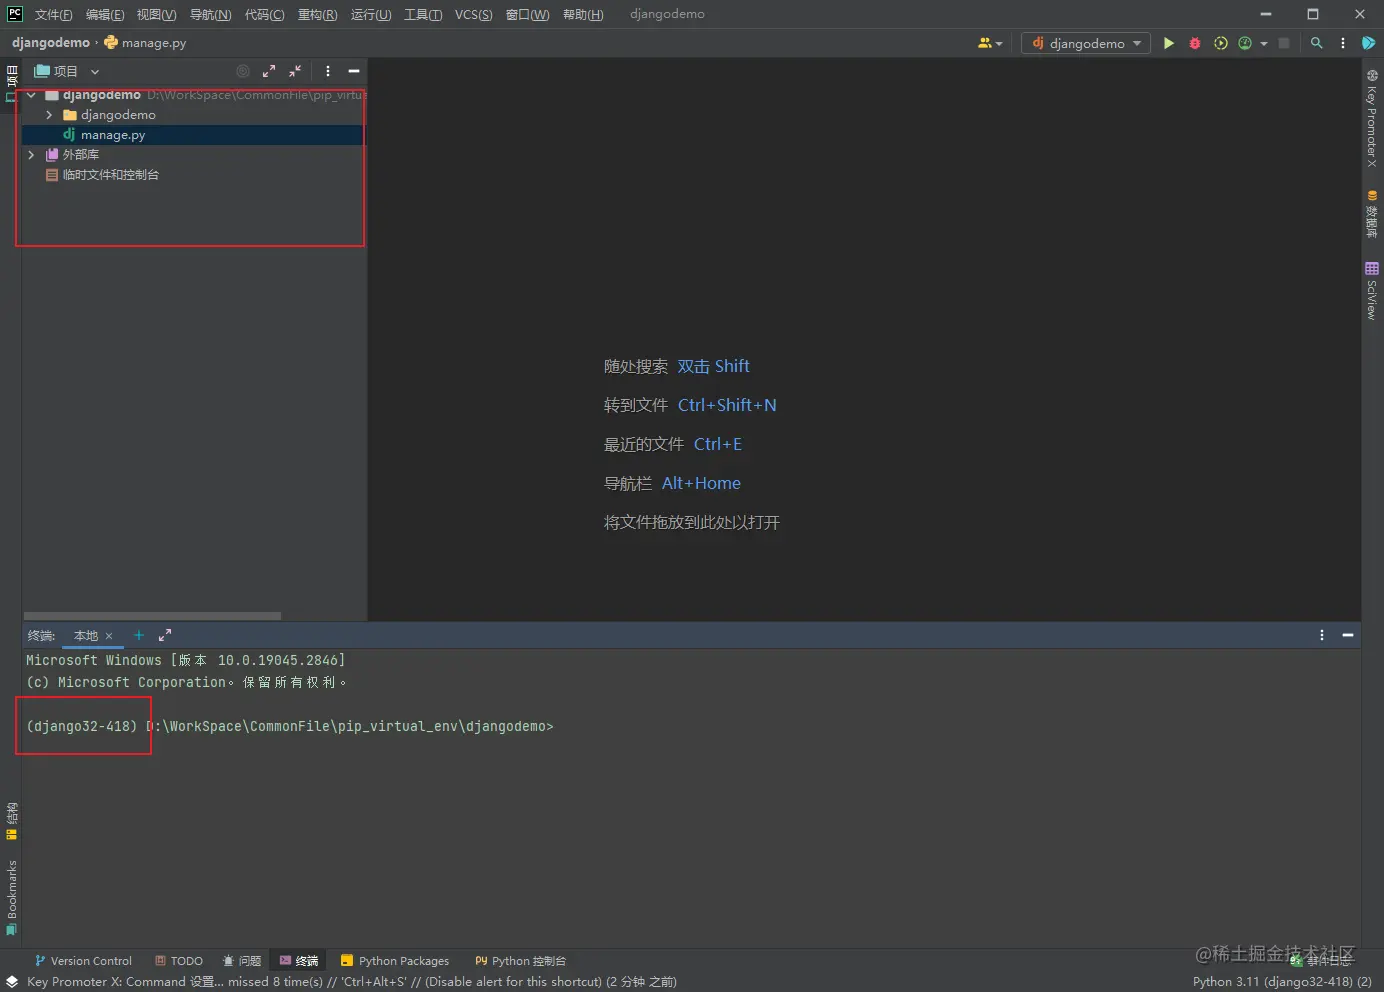1384x992 pixels.
Task: Open the 结构 tool window on left stripe
Action: pos(11,821)
